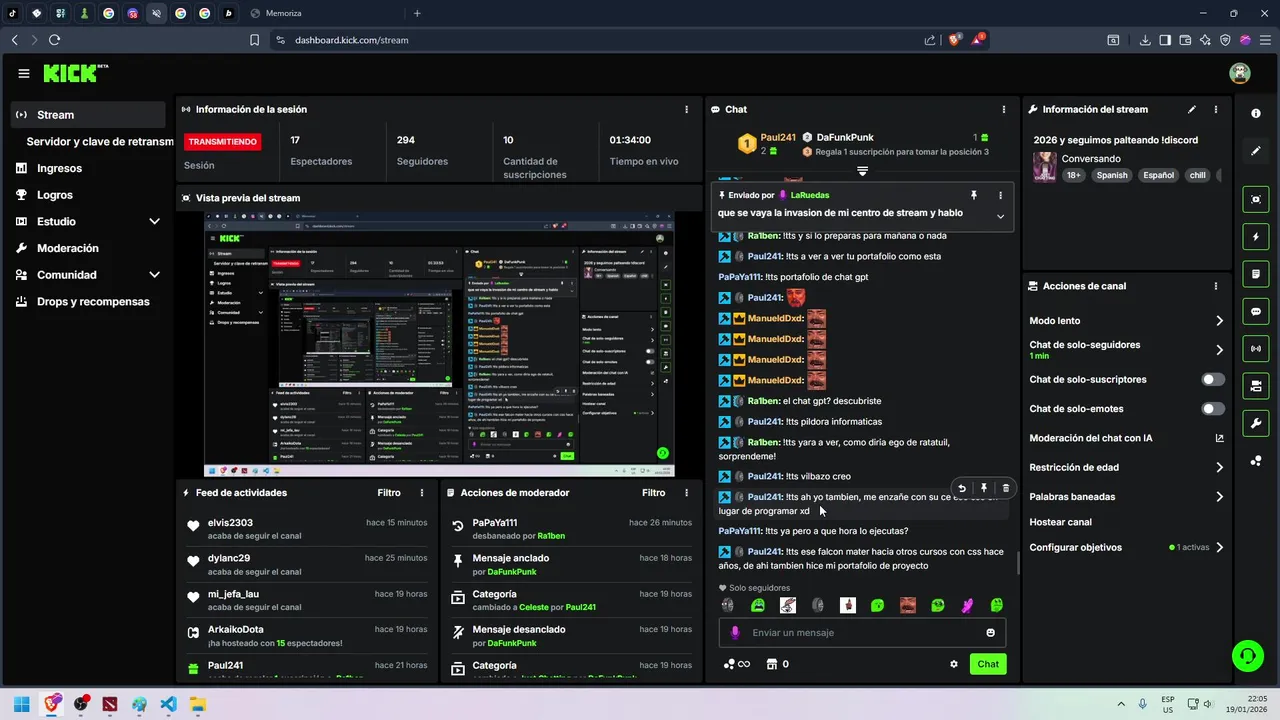The height and width of the screenshot is (720, 1280).
Task: Open chat settings gear icon
Action: pos(954,664)
